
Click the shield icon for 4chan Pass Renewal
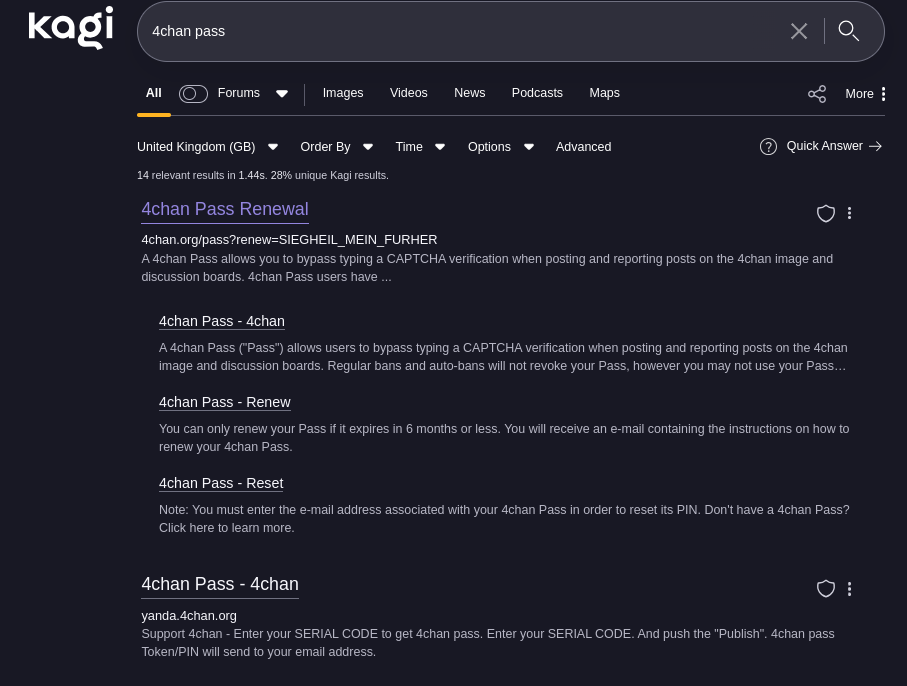pos(825,213)
